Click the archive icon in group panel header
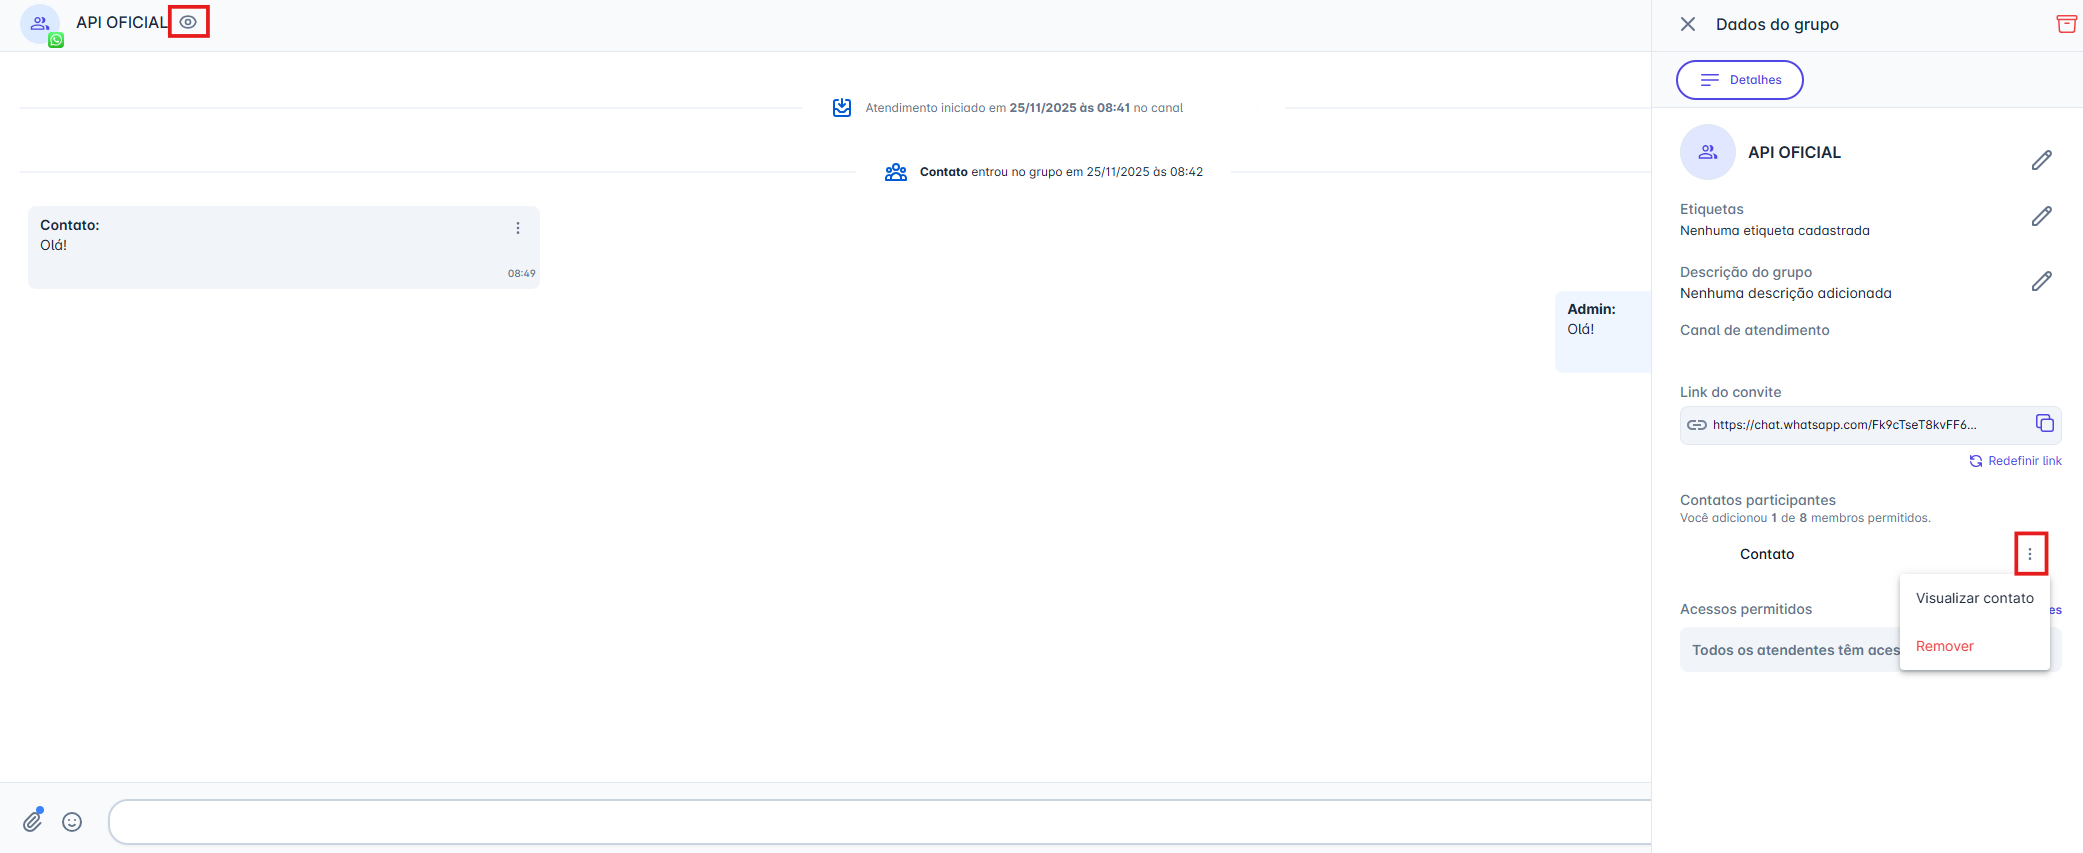Viewport: 2083px width, 853px height. [2066, 24]
